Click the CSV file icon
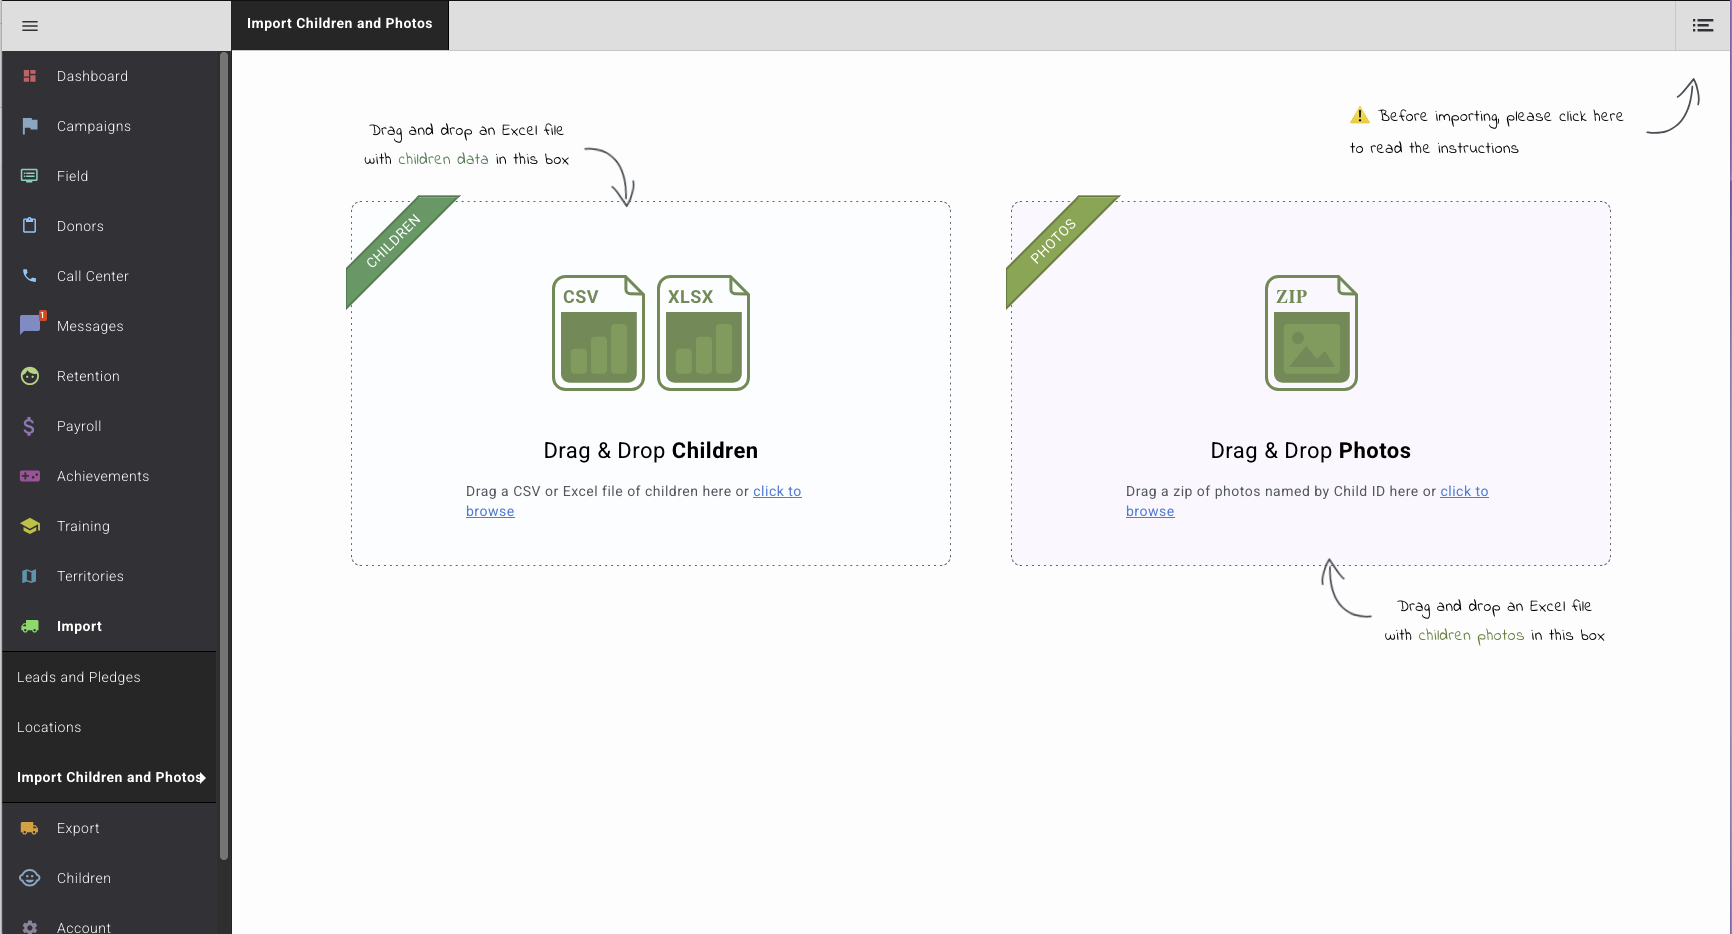The width and height of the screenshot is (1732, 934). 598,333
